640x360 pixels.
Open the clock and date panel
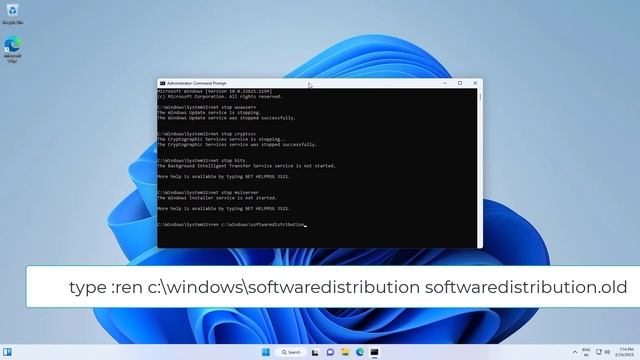[x=625, y=352]
